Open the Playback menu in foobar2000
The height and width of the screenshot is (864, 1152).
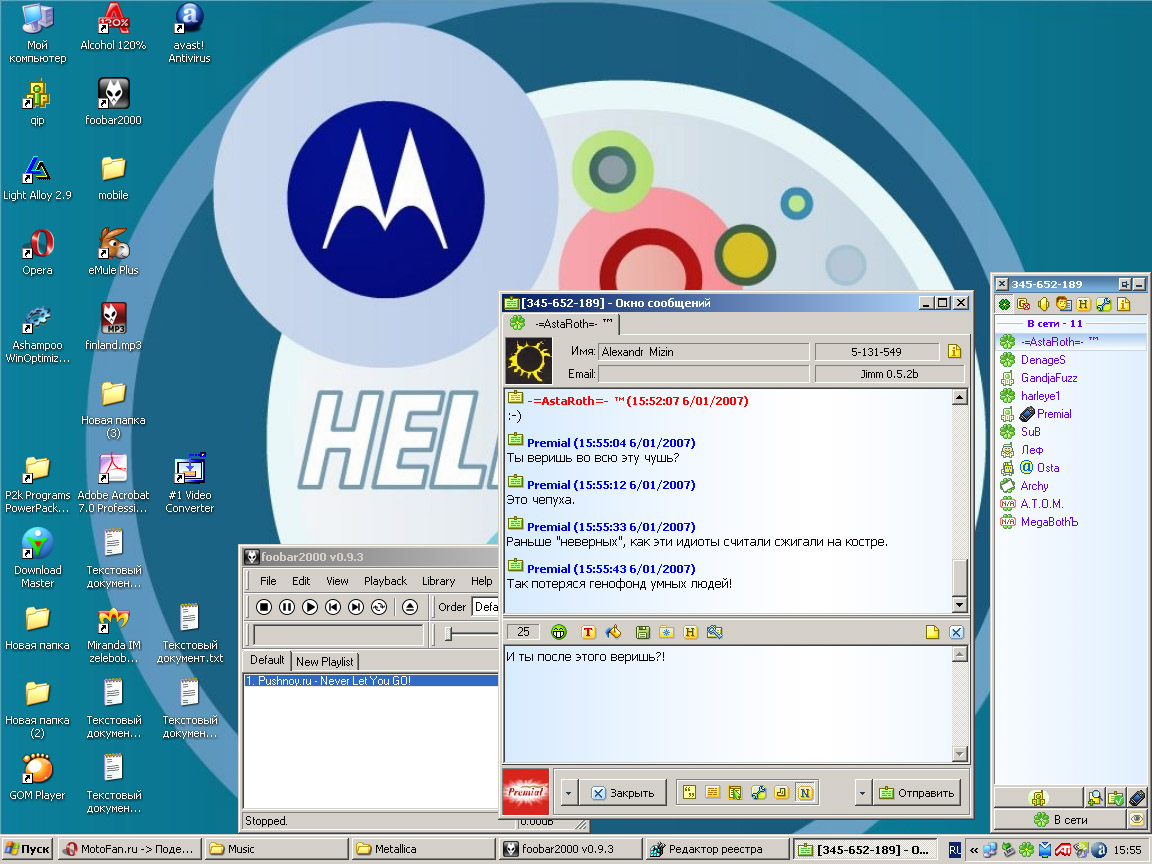pyautogui.click(x=385, y=581)
